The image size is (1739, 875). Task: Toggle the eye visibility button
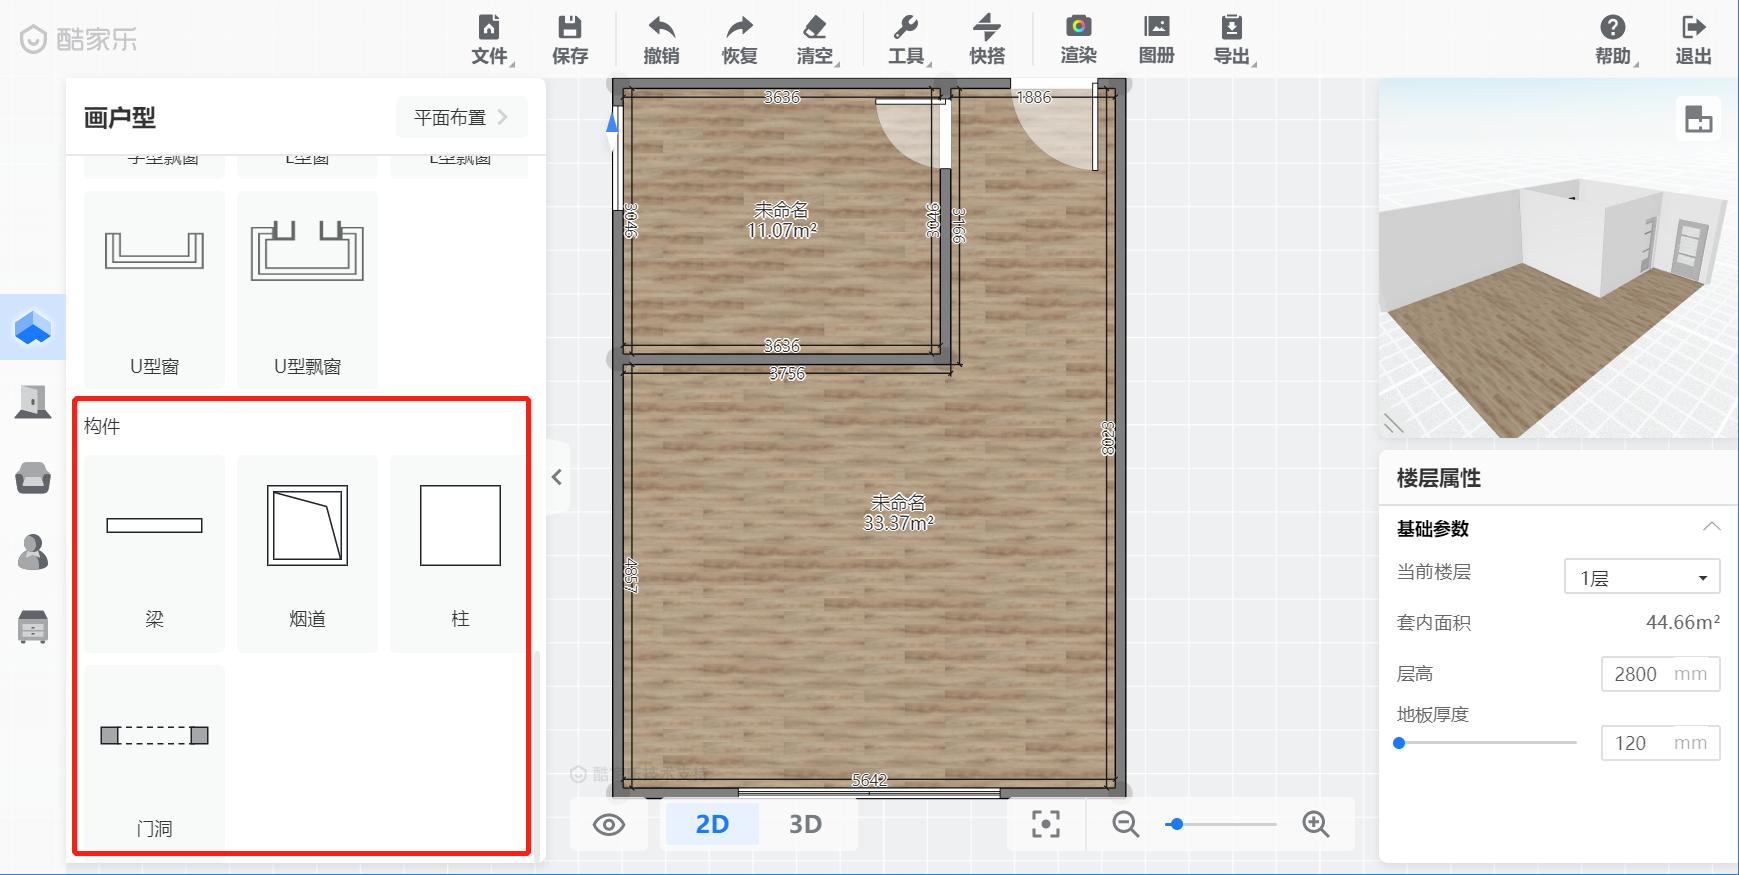click(609, 824)
